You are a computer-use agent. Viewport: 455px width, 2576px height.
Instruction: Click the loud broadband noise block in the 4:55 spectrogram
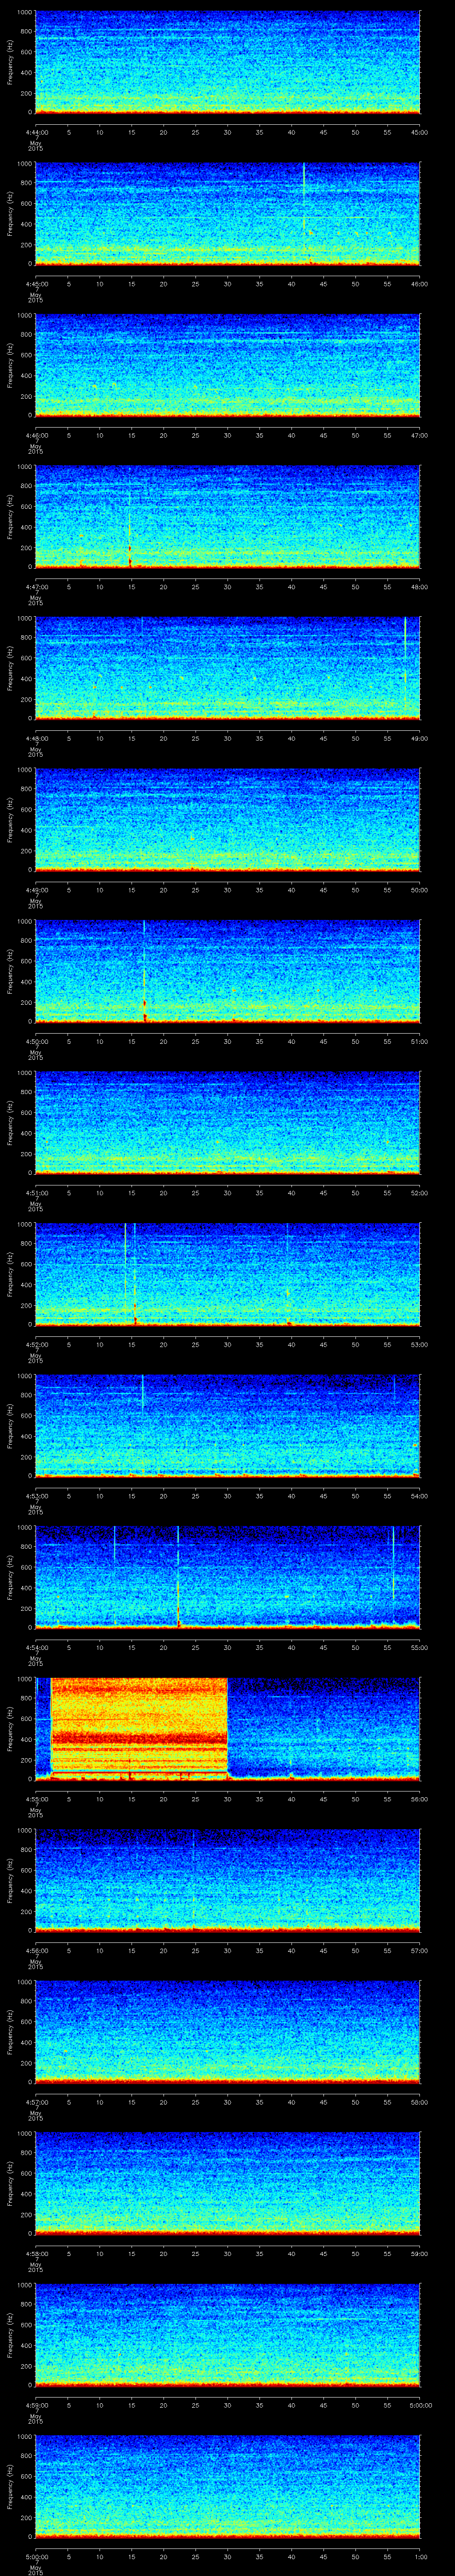click(139, 1727)
